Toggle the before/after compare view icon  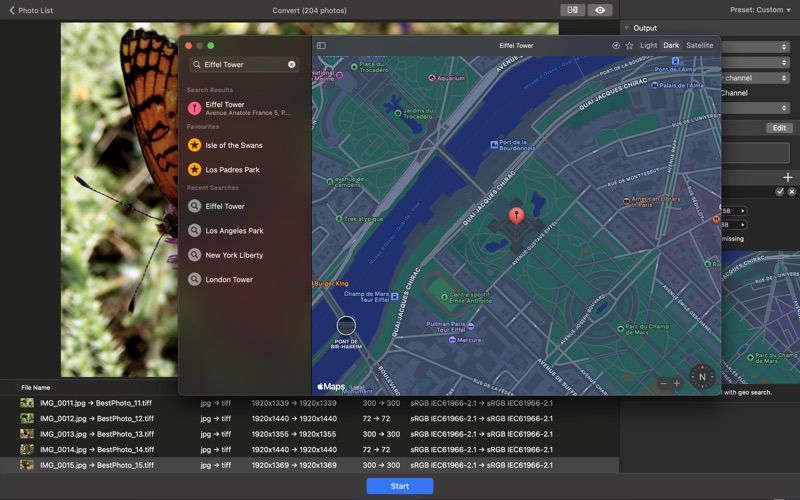[572, 10]
